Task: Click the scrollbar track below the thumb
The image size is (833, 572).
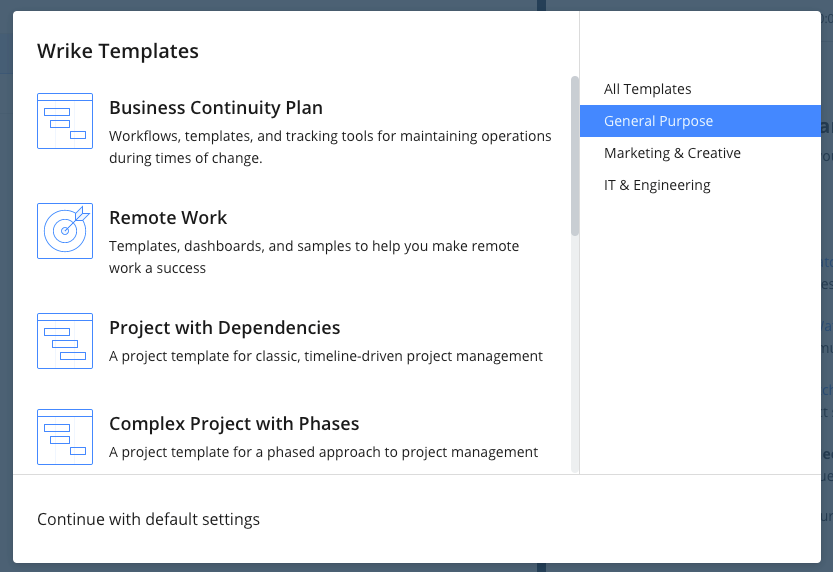Action: (x=575, y=353)
